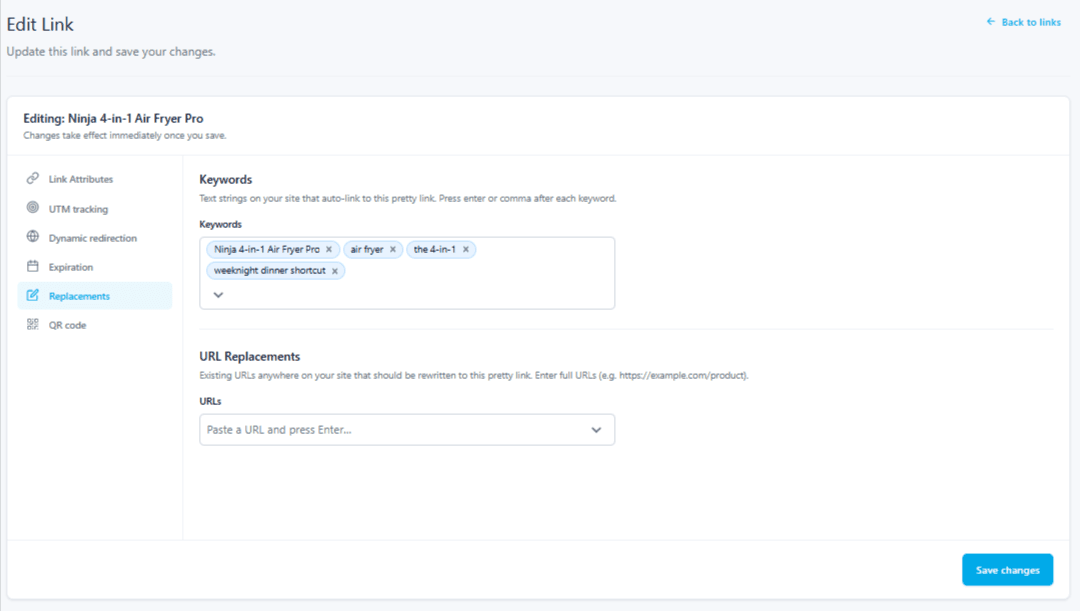The width and height of the screenshot is (1080, 611).
Task: Click the QR code grid icon
Action: coord(32,324)
